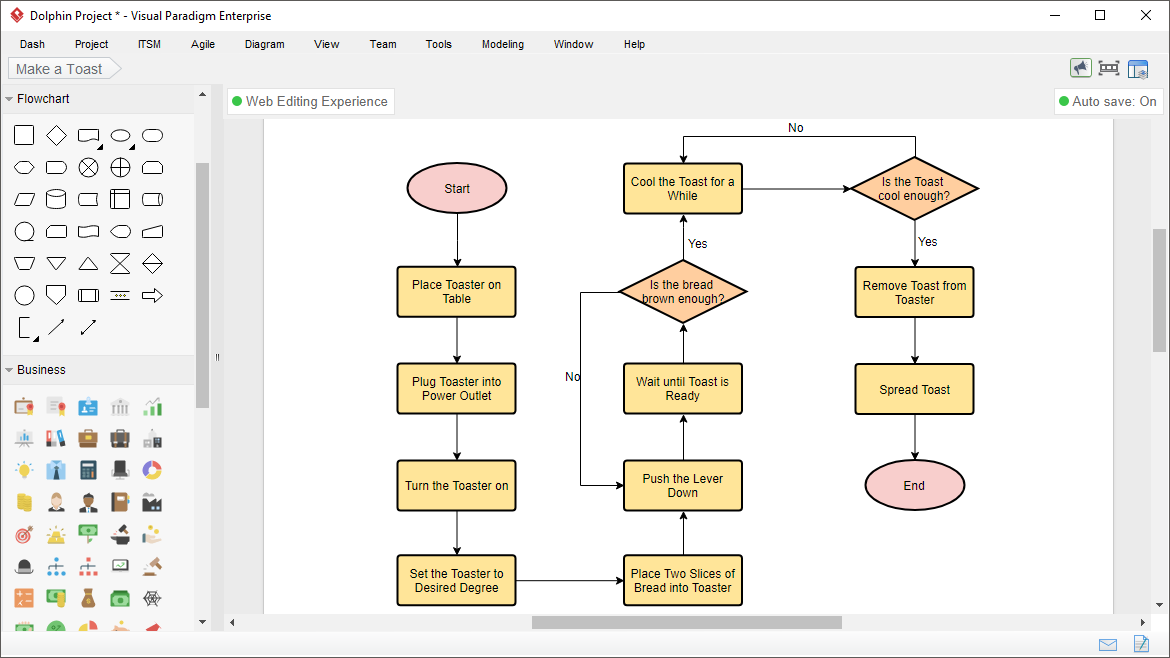Collapse the Business shapes section

click(x=8, y=369)
